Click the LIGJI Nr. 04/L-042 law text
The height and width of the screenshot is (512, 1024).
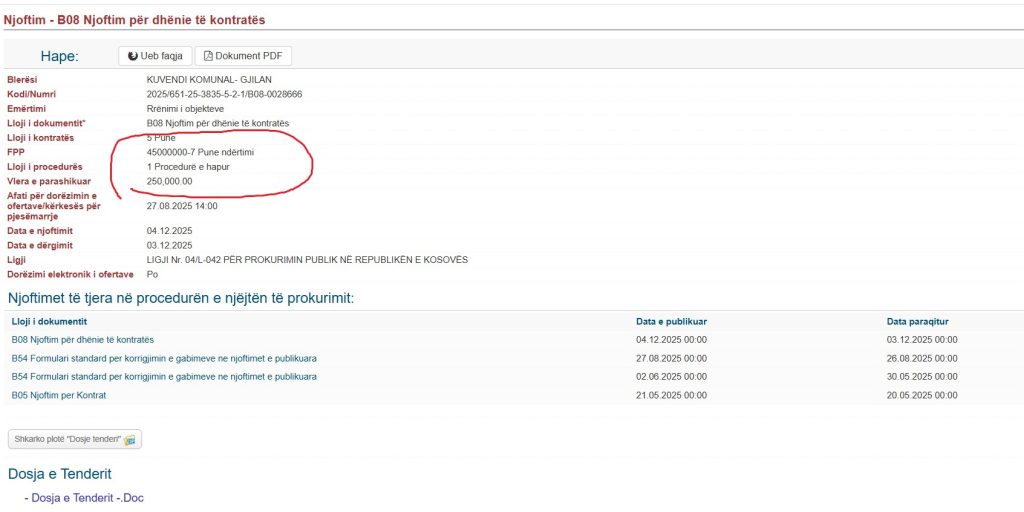[x=307, y=260]
